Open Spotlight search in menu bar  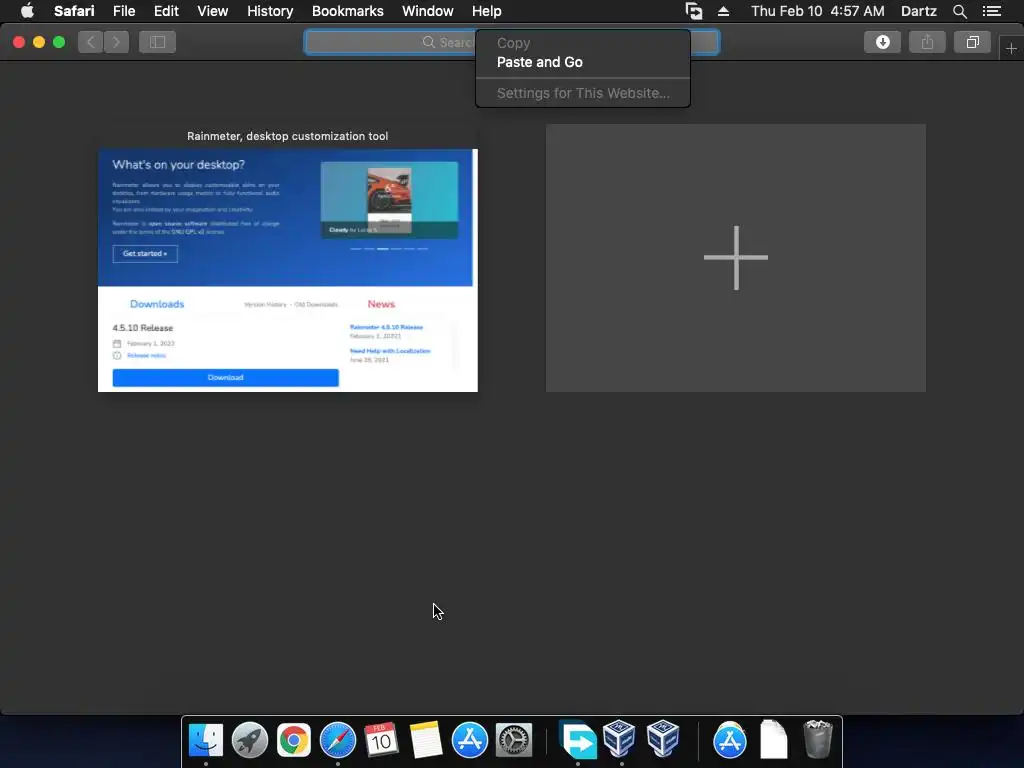pyautogui.click(x=959, y=11)
